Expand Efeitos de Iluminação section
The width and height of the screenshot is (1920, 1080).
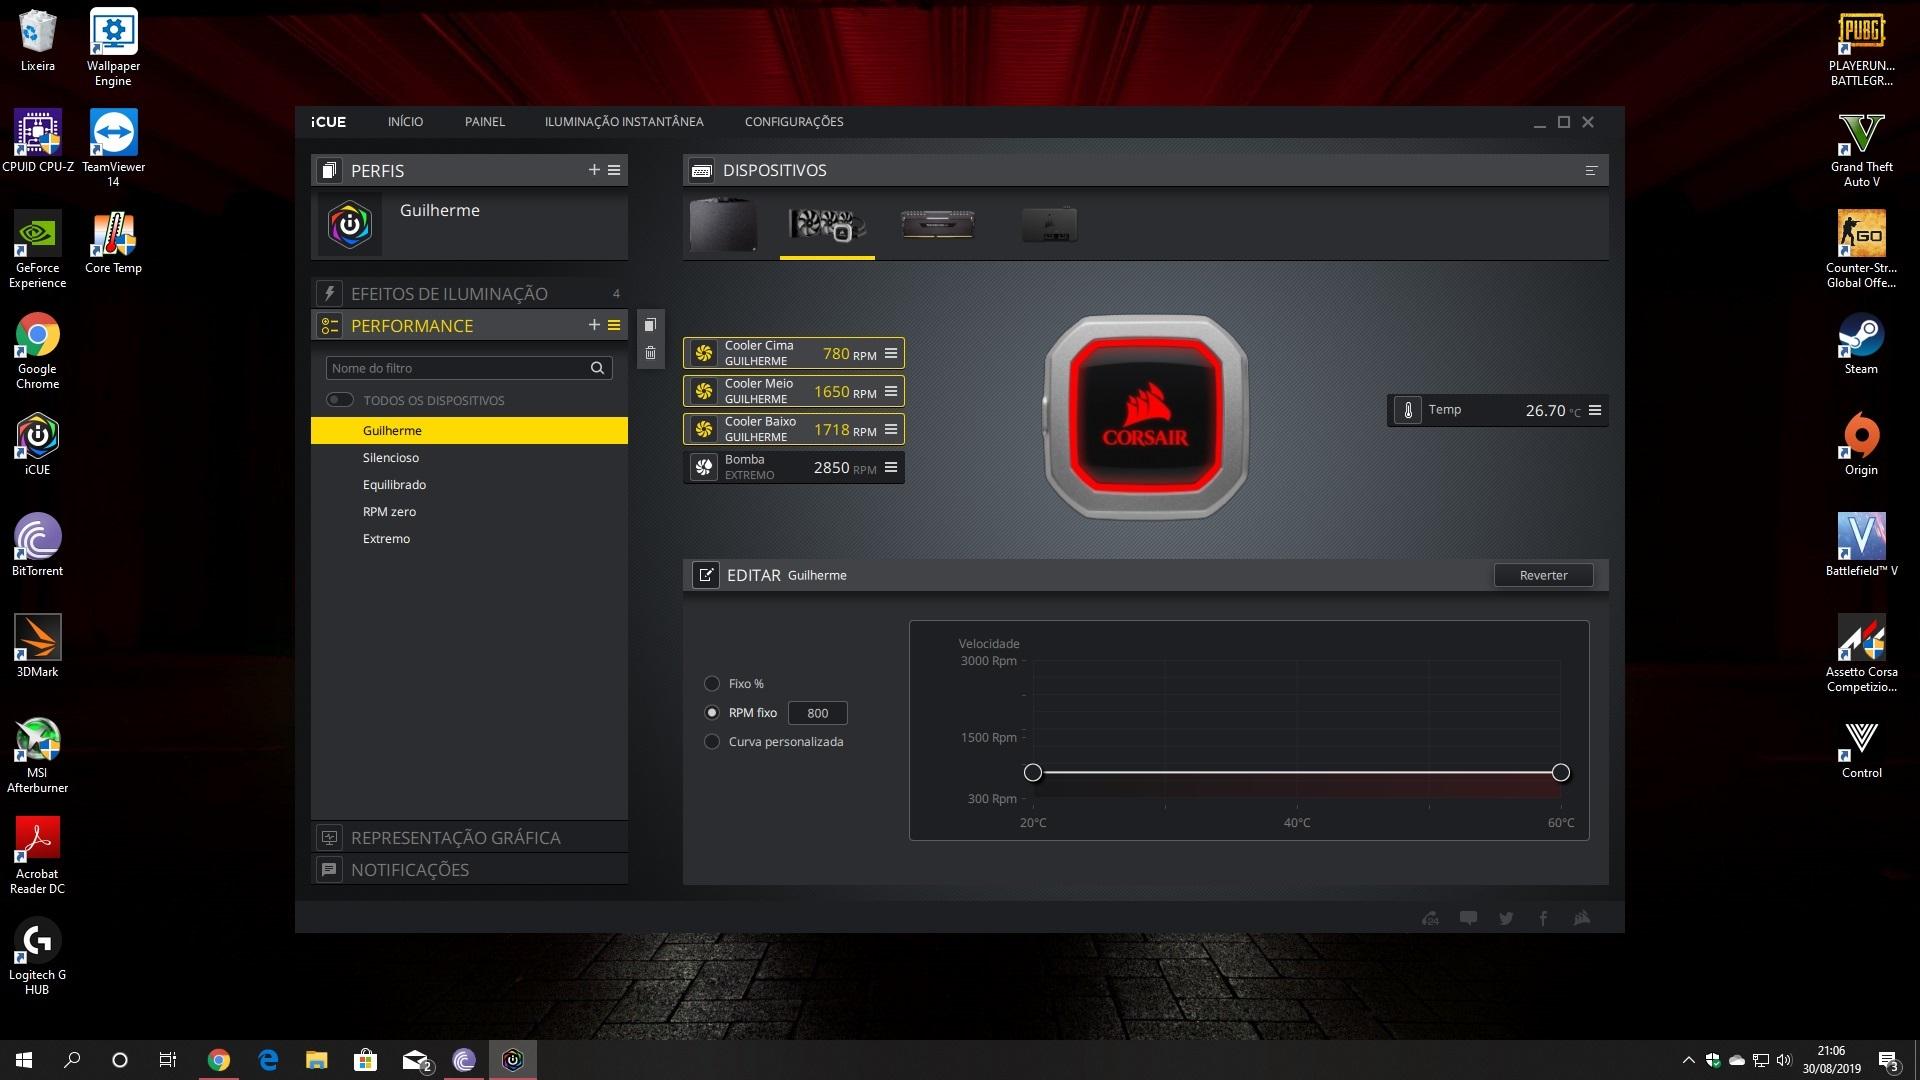(x=469, y=293)
